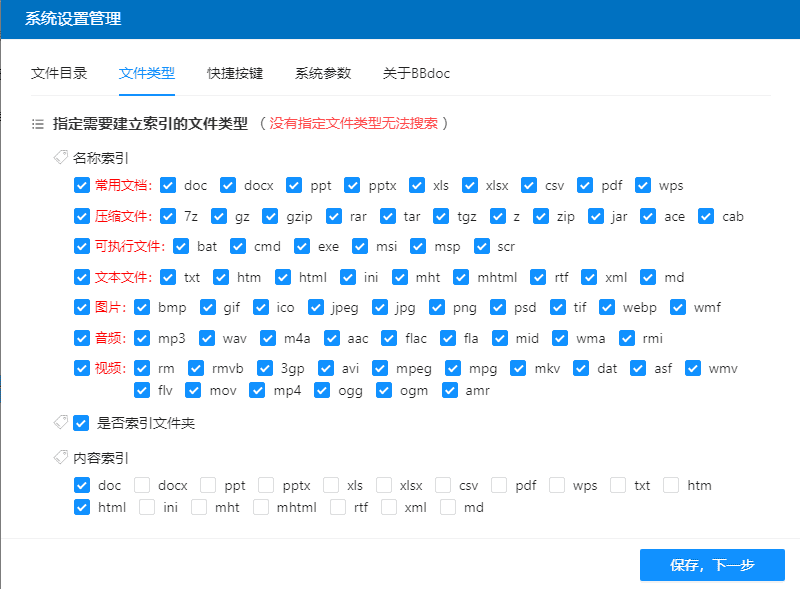
Task: Toggle the wmf checkbox
Action: [678, 307]
